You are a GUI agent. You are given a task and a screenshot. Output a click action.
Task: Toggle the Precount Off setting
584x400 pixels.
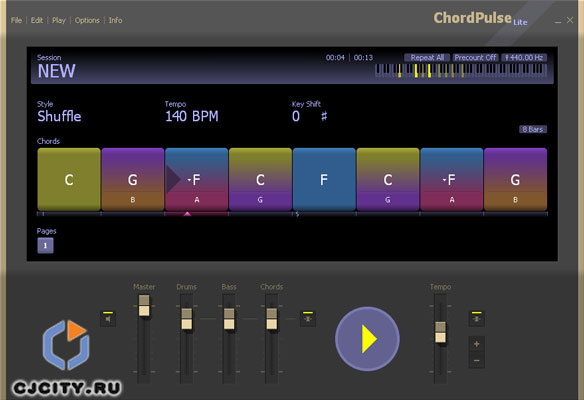click(475, 57)
